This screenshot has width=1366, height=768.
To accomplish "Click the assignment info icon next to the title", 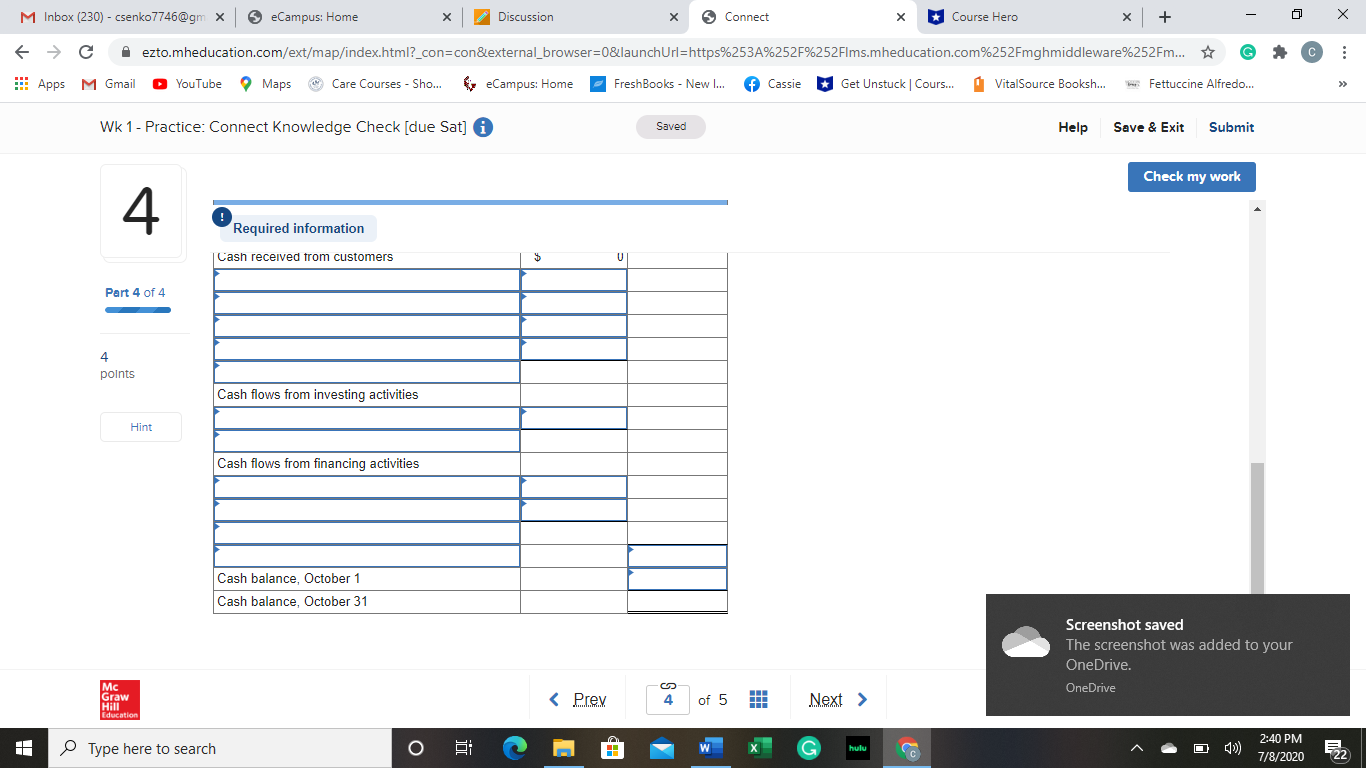I will coord(483,127).
